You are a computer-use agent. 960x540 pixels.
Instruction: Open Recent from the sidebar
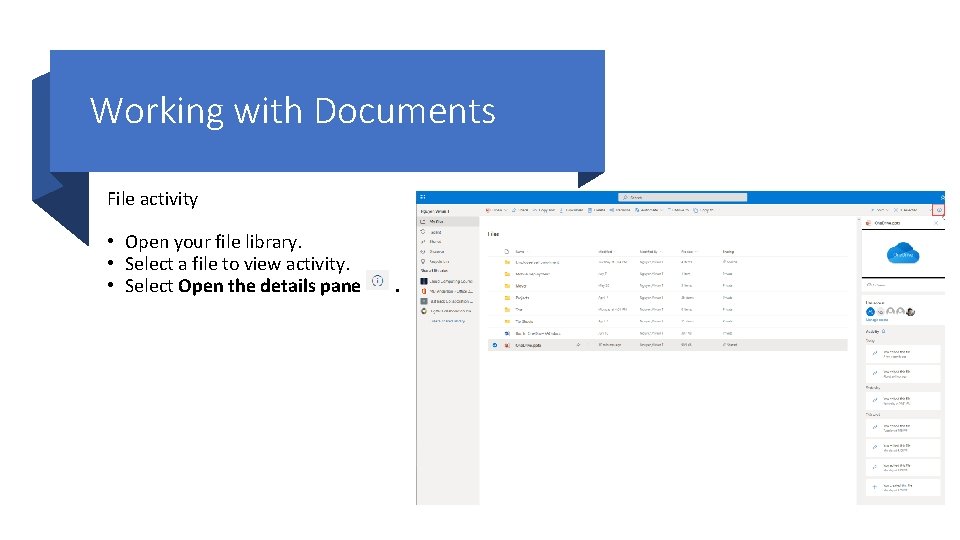click(x=436, y=232)
